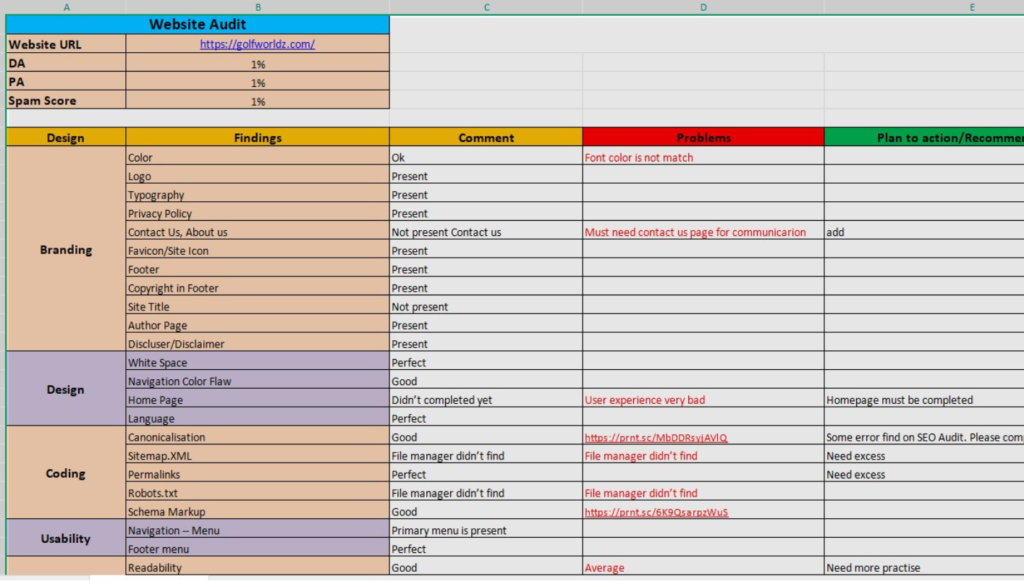Select the Contact Us, About us cell

pyautogui.click(x=257, y=232)
